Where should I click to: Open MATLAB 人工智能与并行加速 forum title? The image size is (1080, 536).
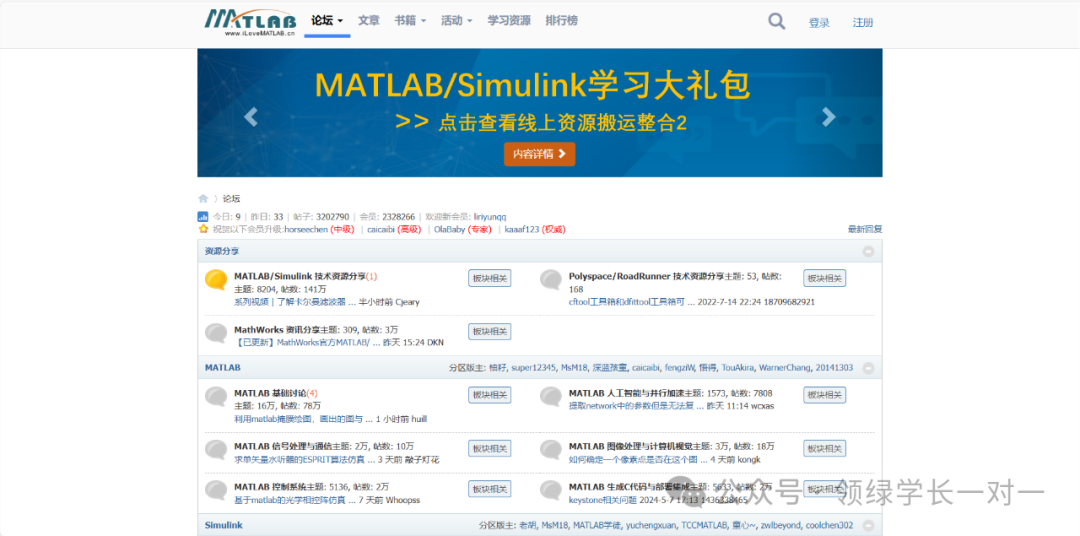click(x=627, y=393)
